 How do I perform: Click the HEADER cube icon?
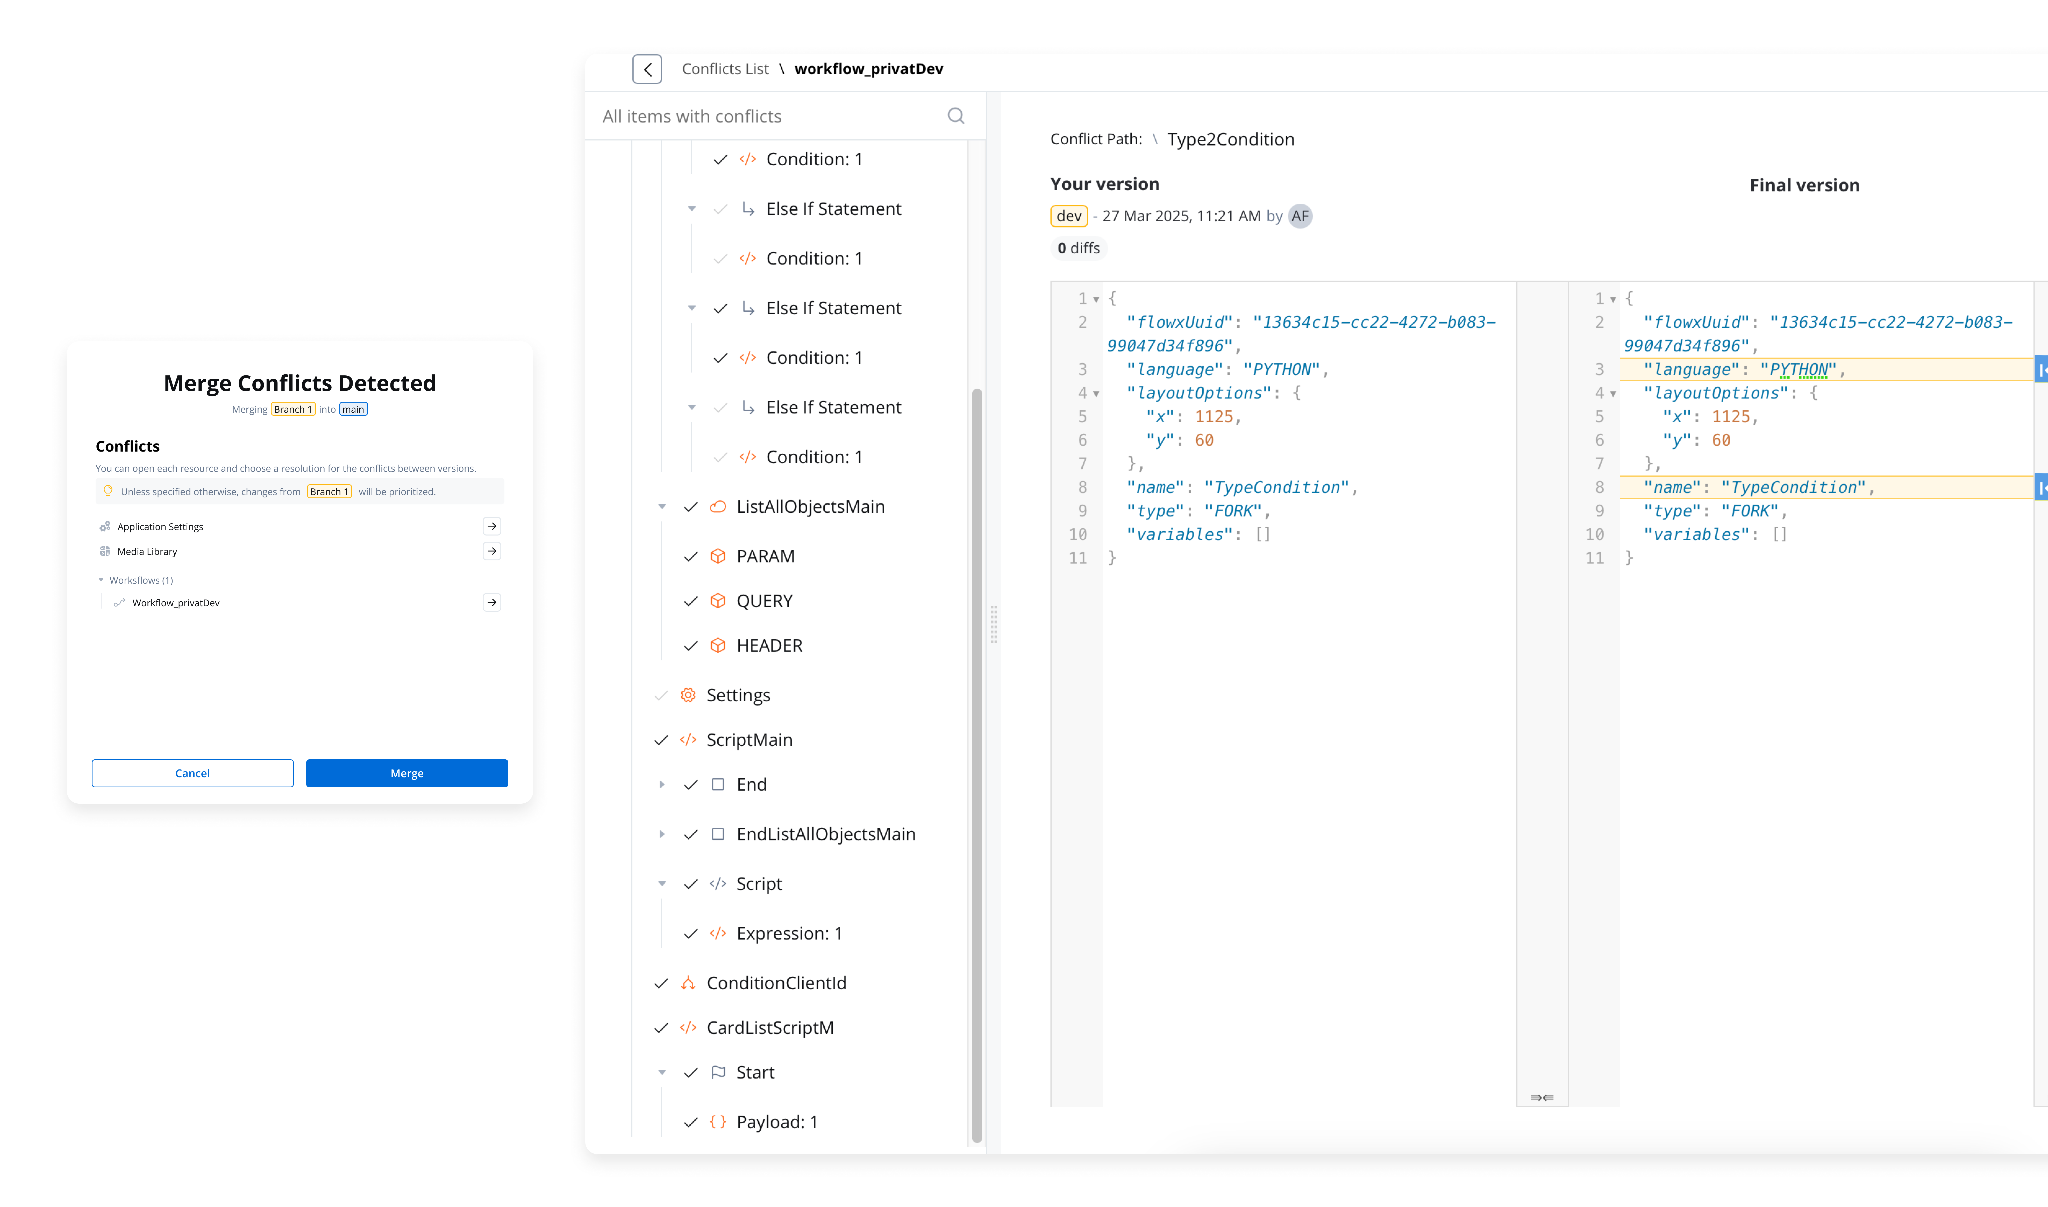pyautogui.click(x=718, y=646)
